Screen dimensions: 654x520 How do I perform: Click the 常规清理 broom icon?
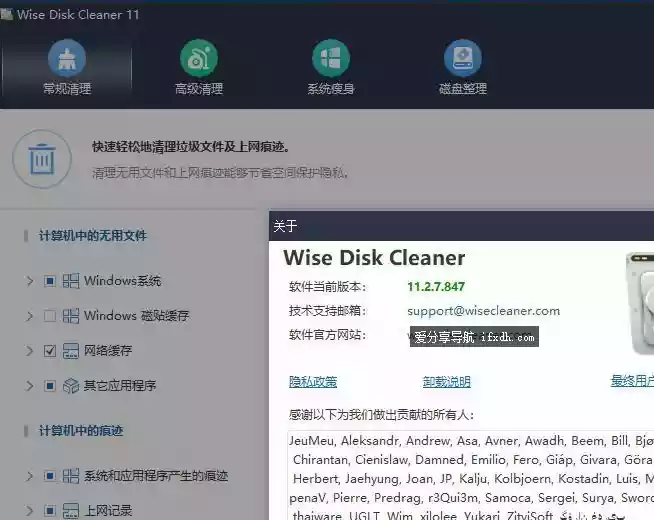pos(66,58)
